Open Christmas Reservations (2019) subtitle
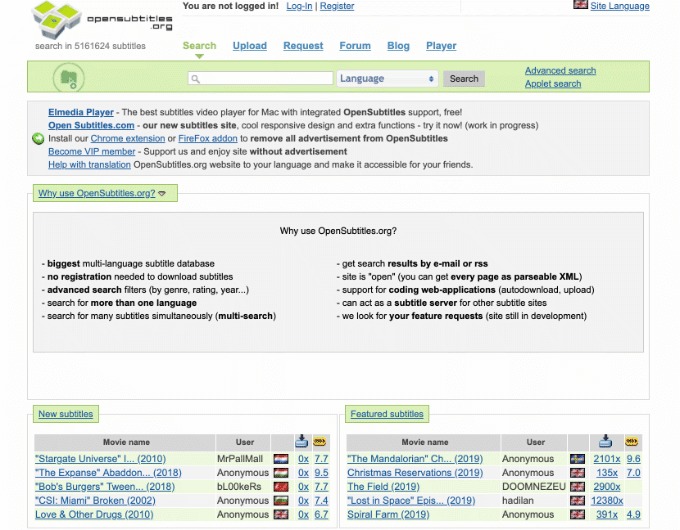Viewport: 680px width, 530px height. pos(415,473)
